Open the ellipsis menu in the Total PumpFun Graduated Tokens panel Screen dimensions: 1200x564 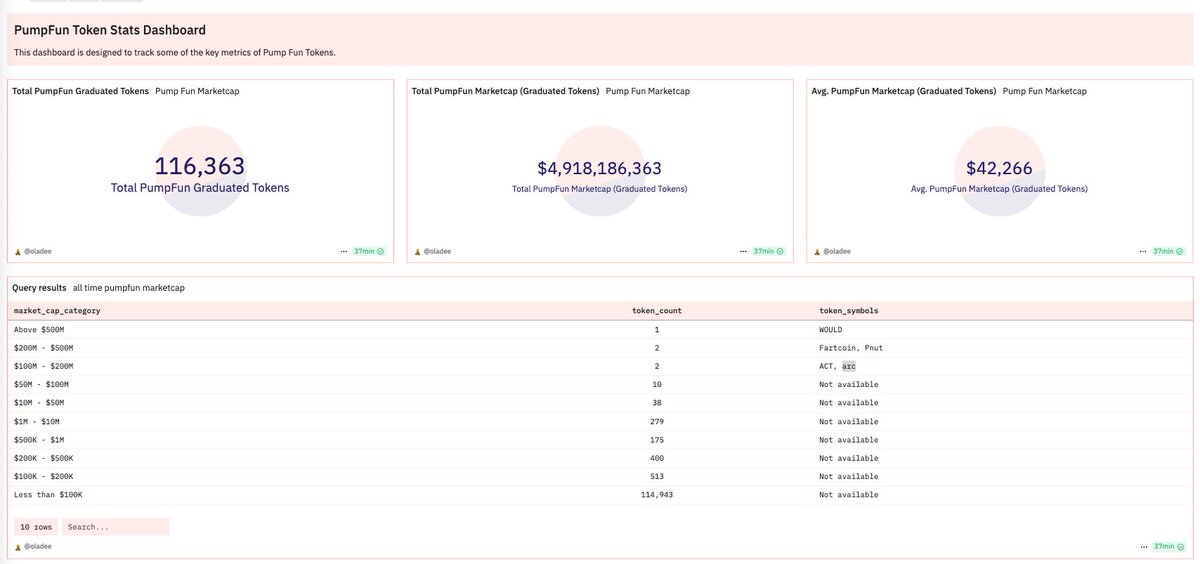pyautogui.click(x=343, y=251)
